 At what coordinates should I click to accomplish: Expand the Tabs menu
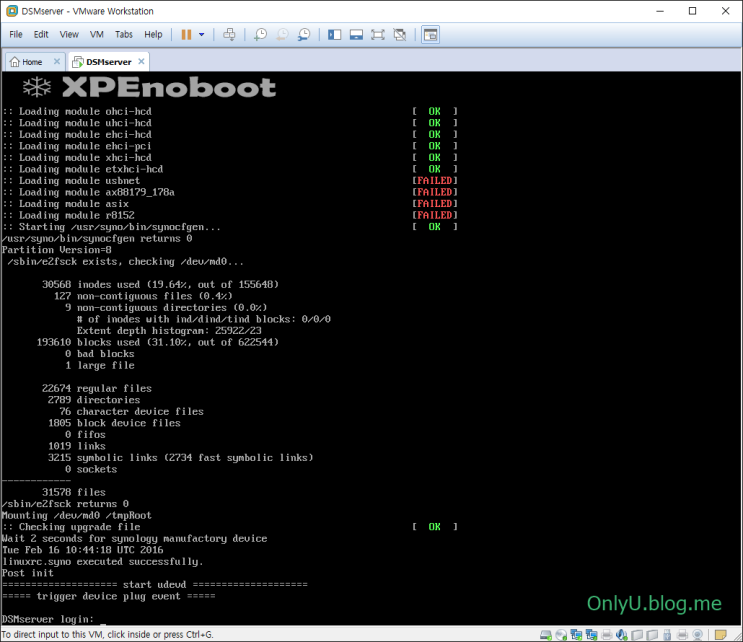pos(123,34)
